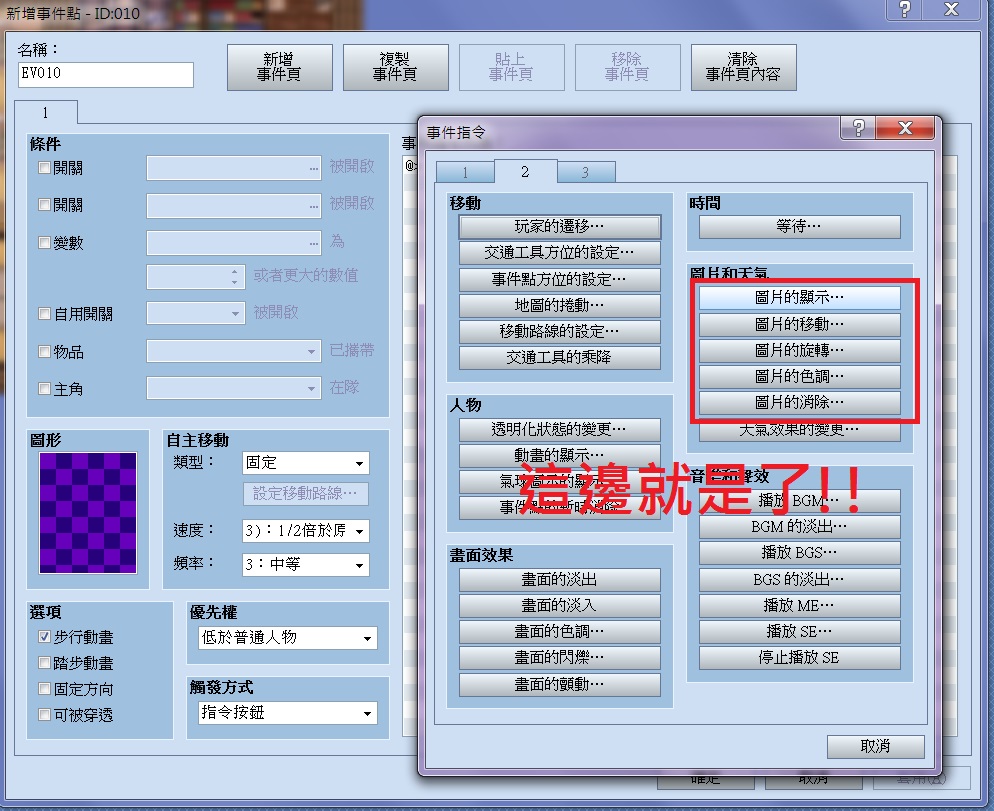This screenshot has height=811, width=994.
Task: Expand the 頻率 dropdown showing 中等
Action: point(306,564)
